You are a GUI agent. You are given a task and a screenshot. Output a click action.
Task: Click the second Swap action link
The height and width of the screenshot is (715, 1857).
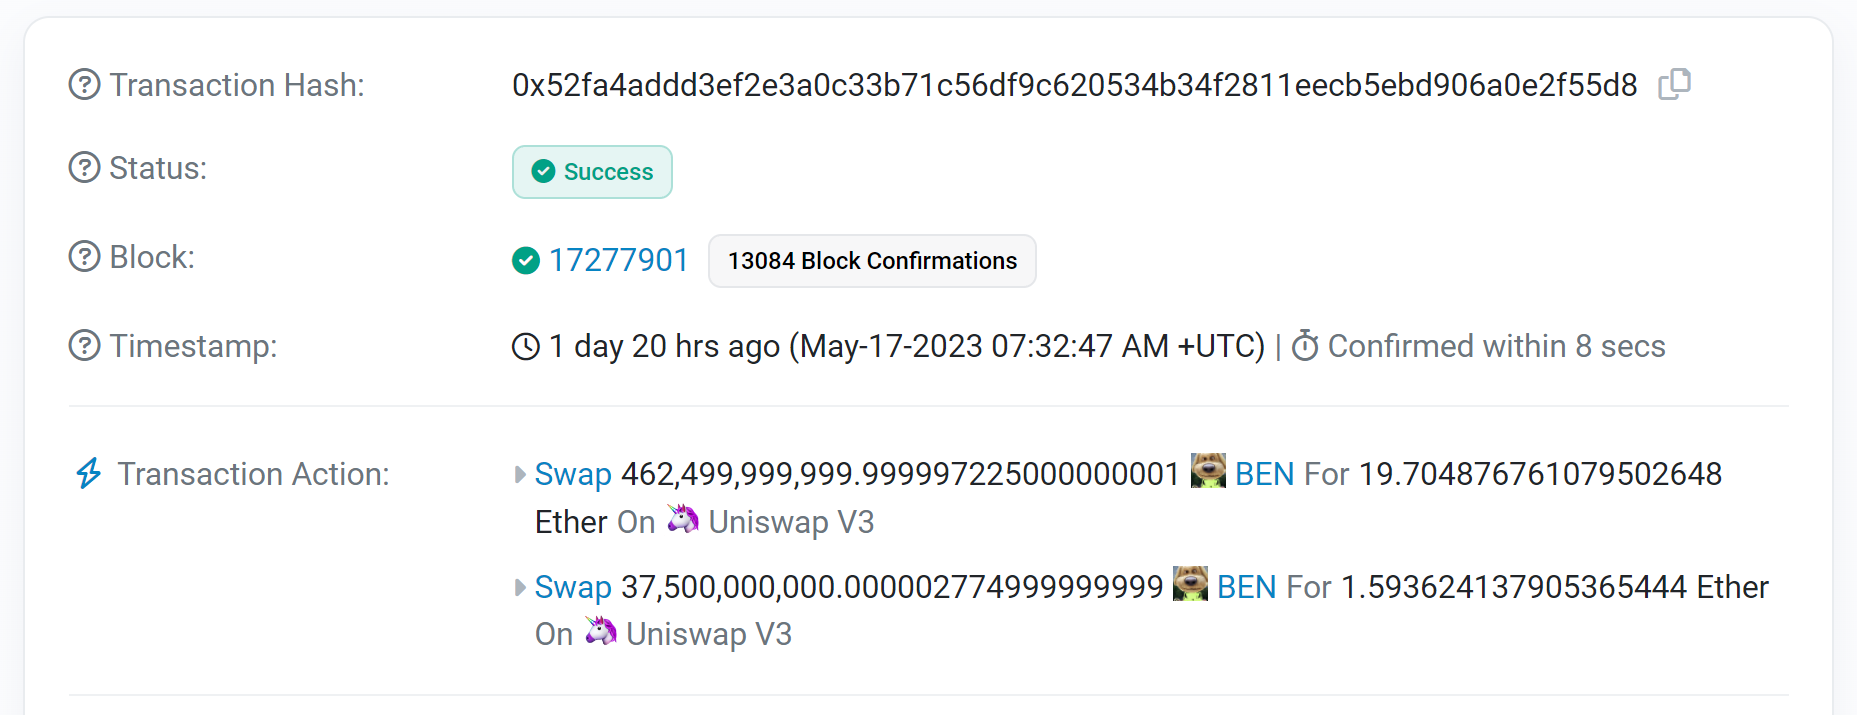(x=573, y=587)
